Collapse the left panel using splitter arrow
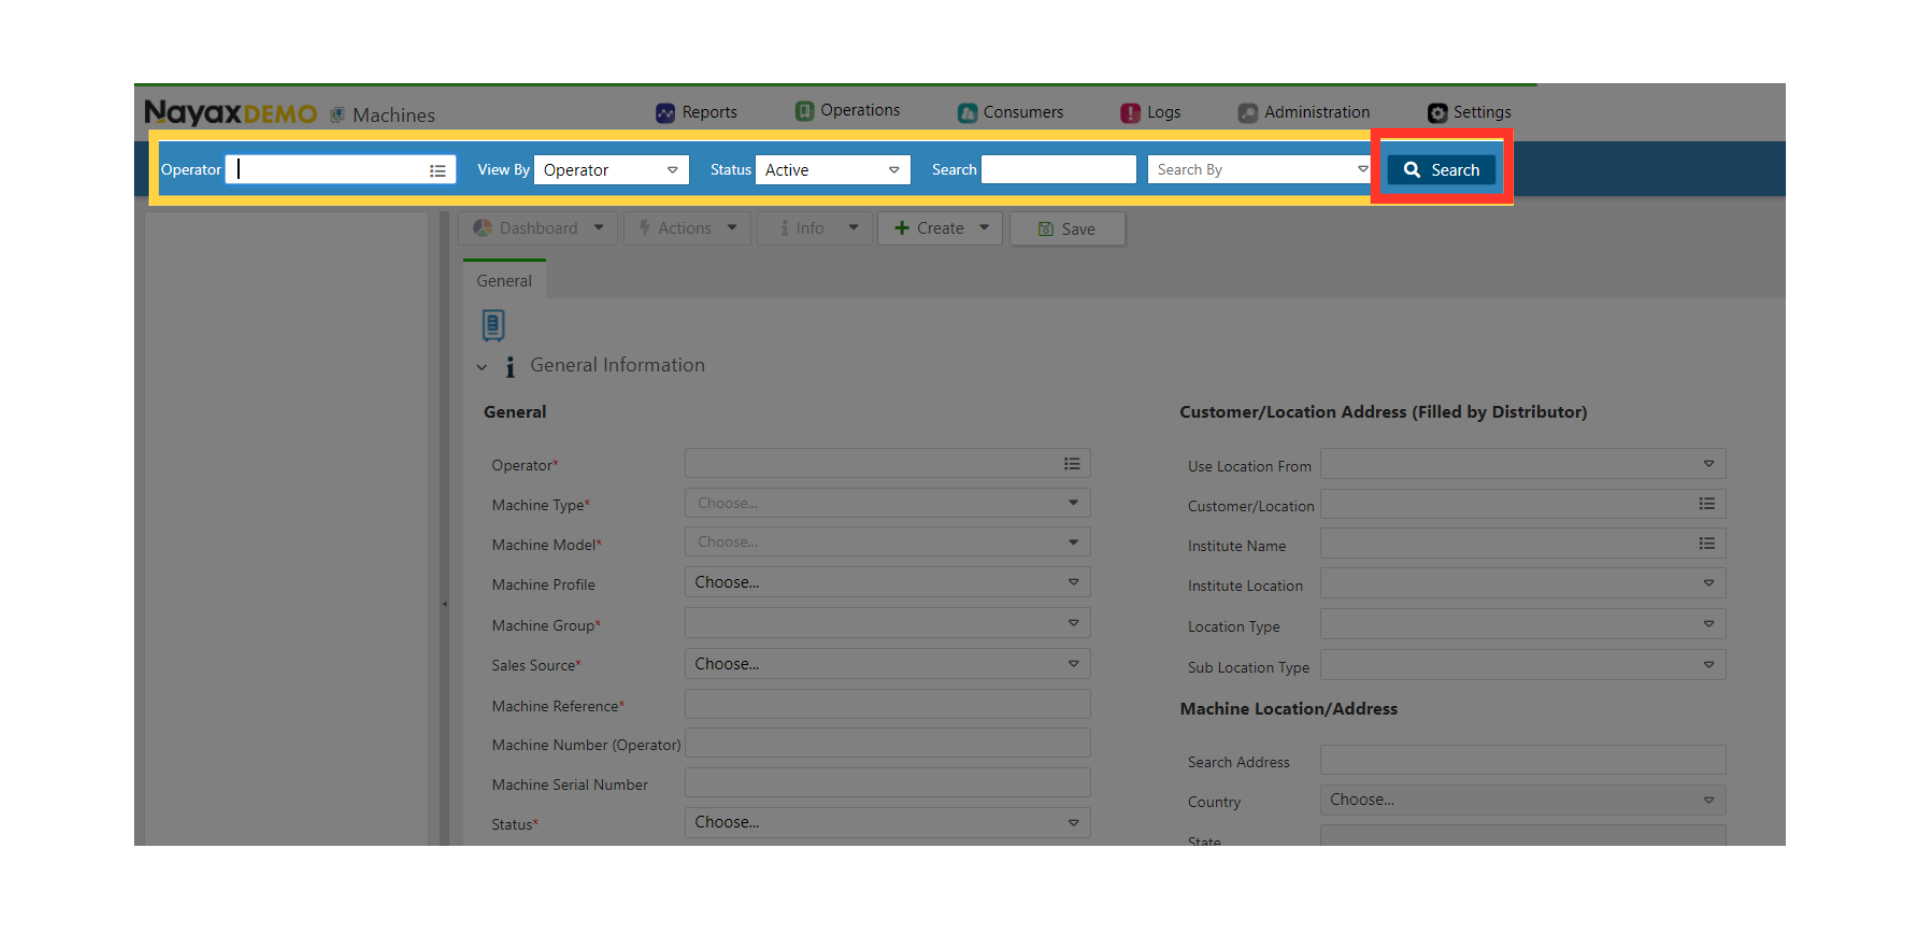1920x929 pixels. (445, 603)
